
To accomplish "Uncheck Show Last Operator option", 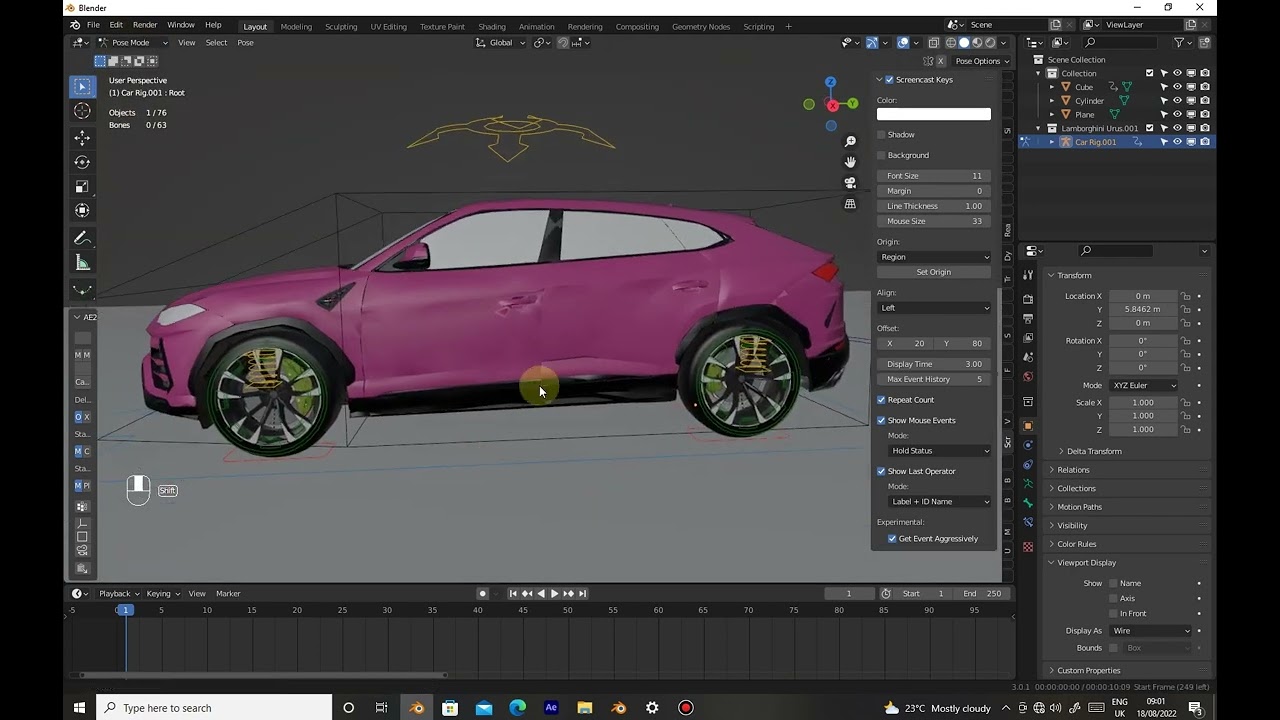I will (x=881, y=471).
